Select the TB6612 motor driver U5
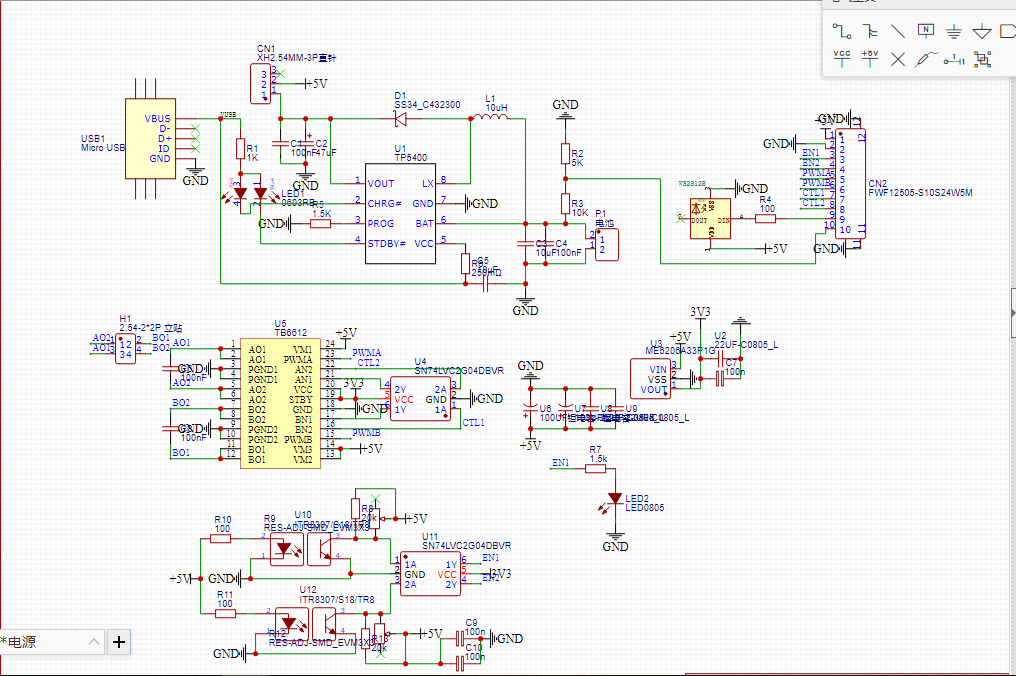1016x676 pixels. pyautogui.click(x=281, y=403)
